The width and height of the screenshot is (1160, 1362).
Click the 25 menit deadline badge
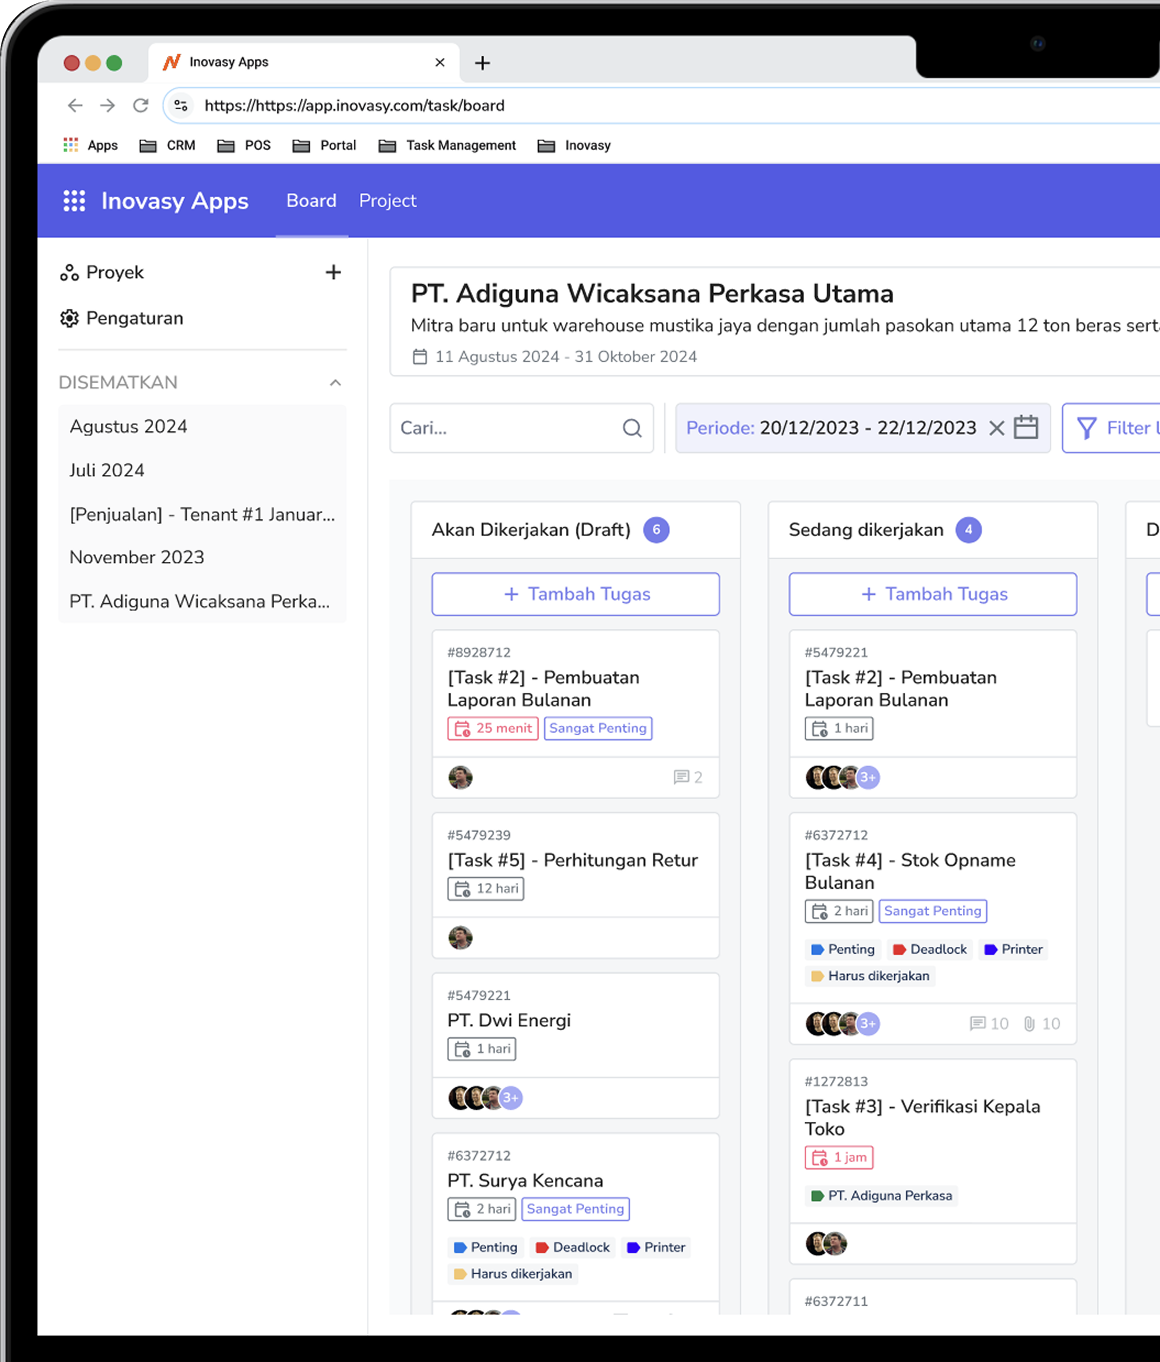coord(493,728)
